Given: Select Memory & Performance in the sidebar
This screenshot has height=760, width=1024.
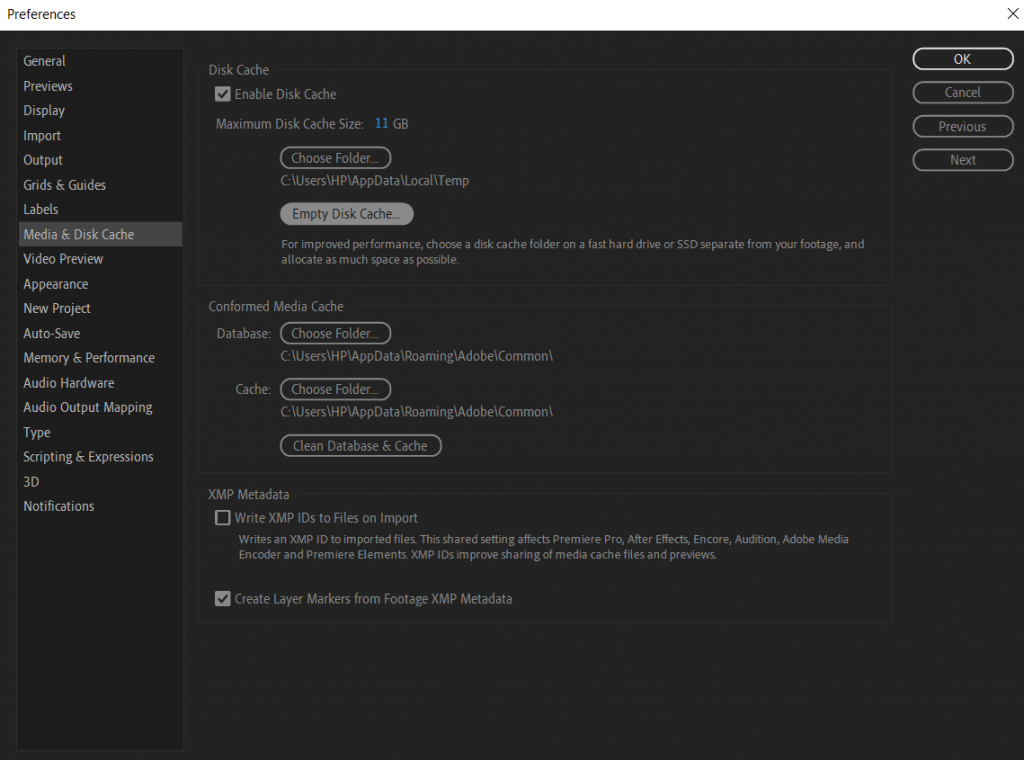Looking at the screenshot, I should point(89,358).
